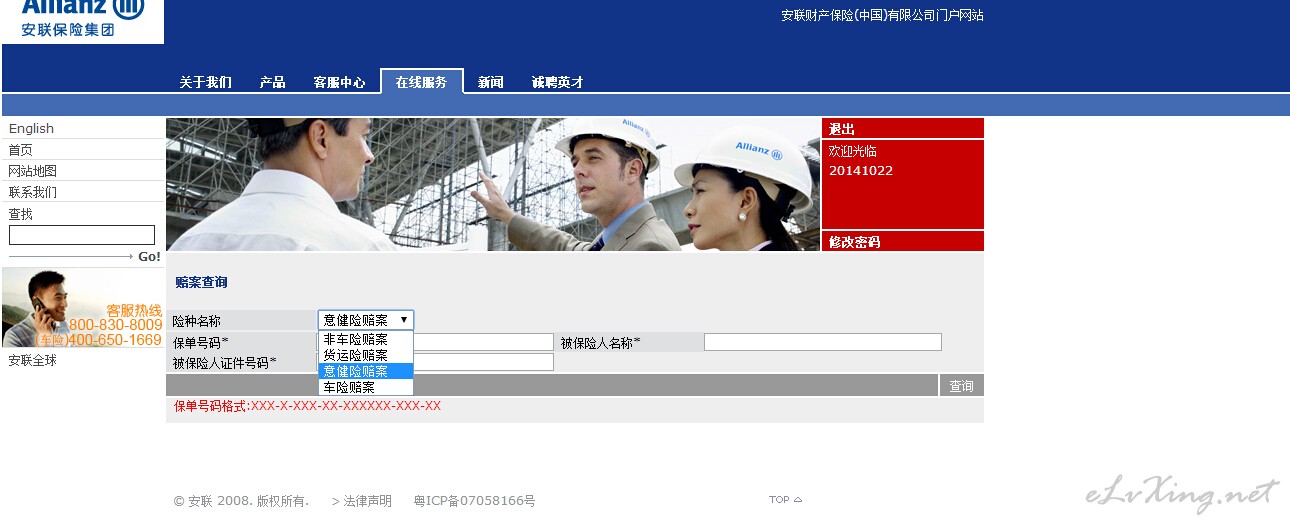Select the 在线服务 tab

click(422, 82)
